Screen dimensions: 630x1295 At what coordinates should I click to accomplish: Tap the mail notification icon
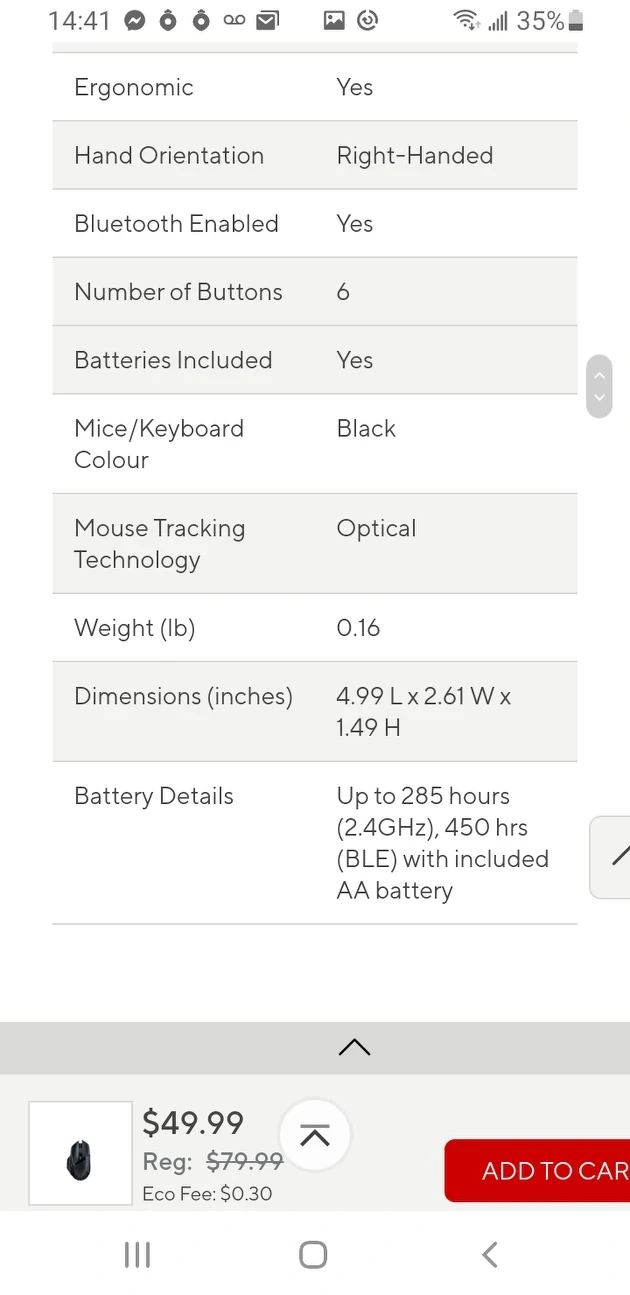tap(267, 20)
